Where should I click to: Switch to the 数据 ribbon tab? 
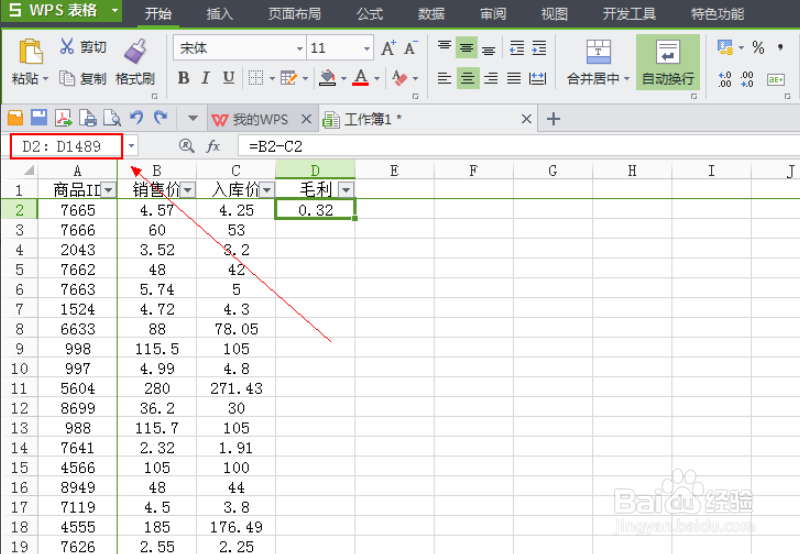431,13
